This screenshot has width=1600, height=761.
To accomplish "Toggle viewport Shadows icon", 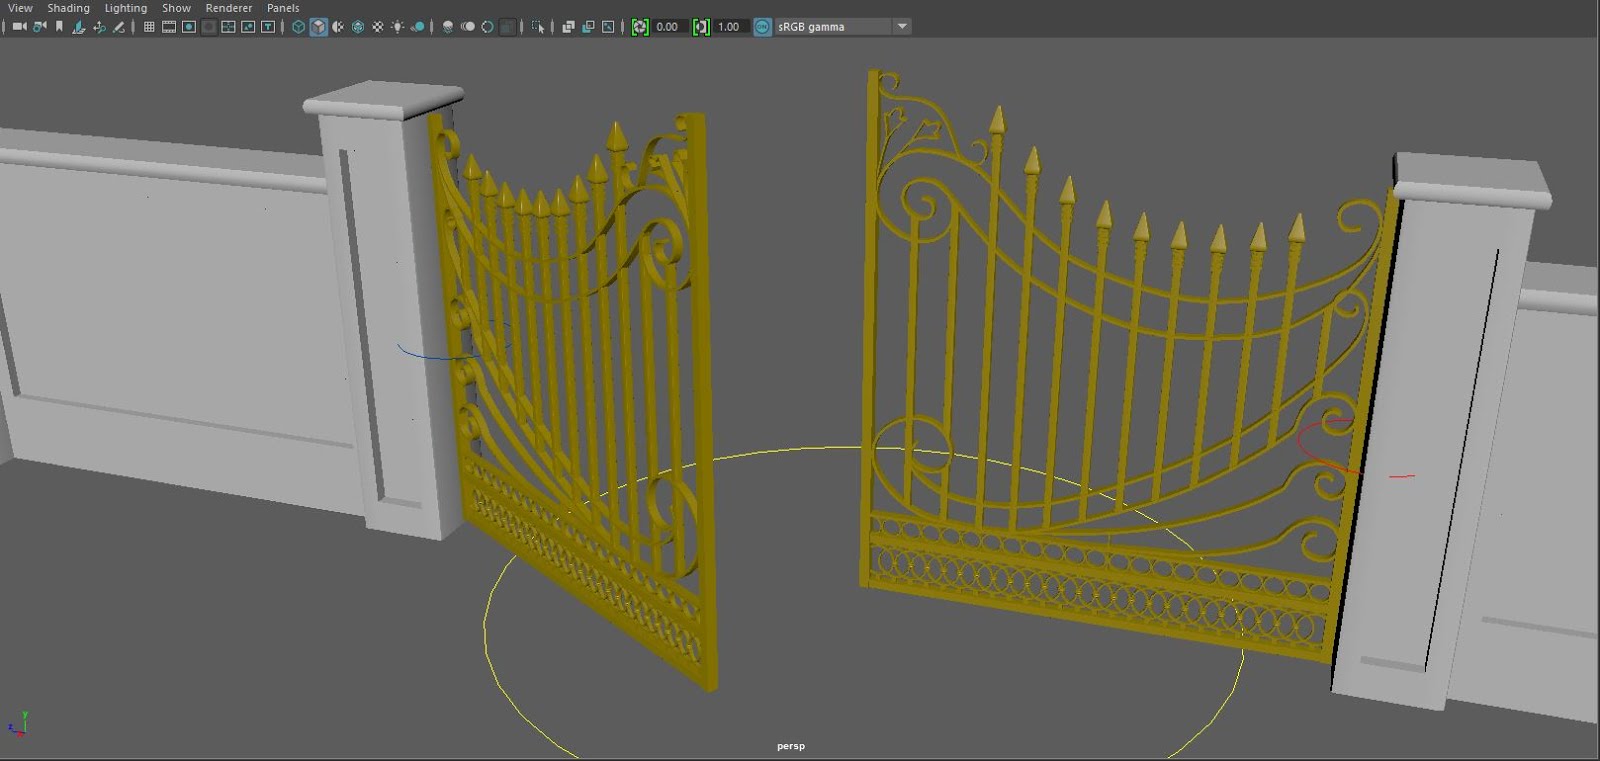I will point(418,27).
